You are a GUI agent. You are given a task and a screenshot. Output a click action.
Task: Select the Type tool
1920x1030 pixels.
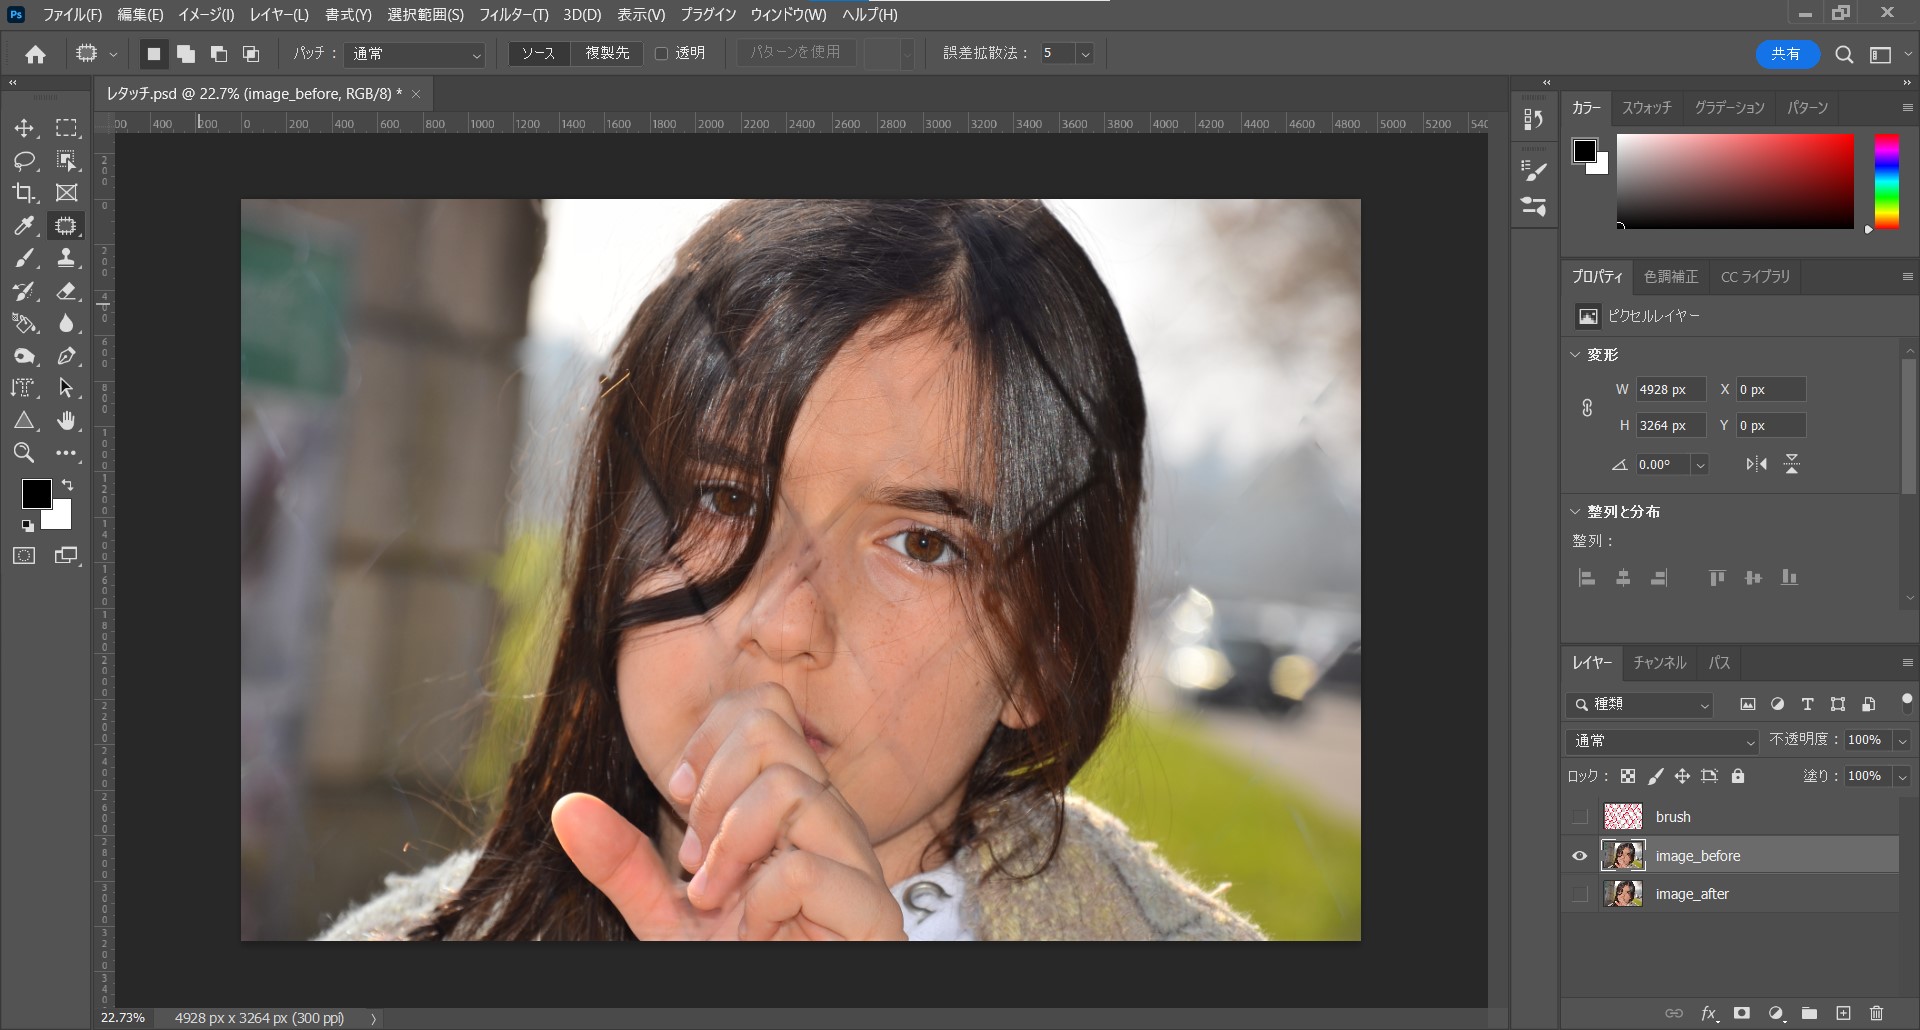(24, 388)
